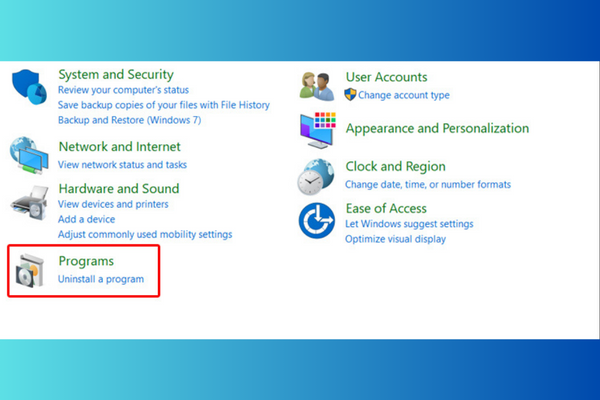Open the Network and Internet category
The height and width of the screenshot is (400, 600).
pos(119,147)
